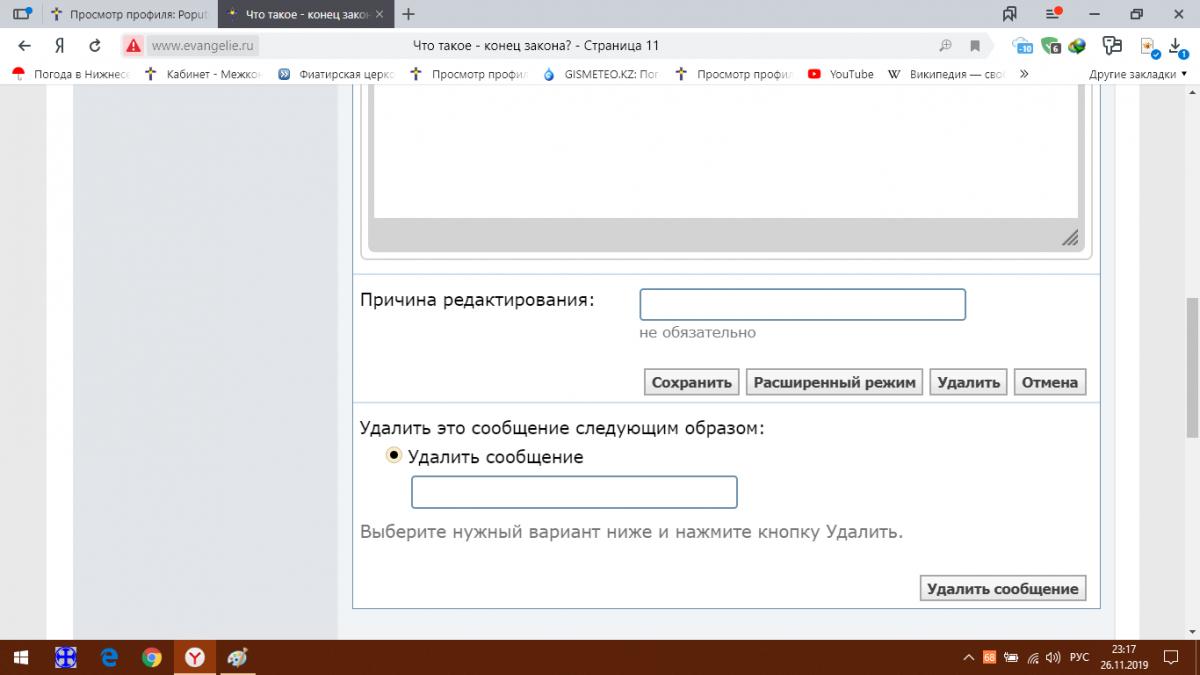Select the 'Удалить сообщение' radio button

click(x=394, y=455)
